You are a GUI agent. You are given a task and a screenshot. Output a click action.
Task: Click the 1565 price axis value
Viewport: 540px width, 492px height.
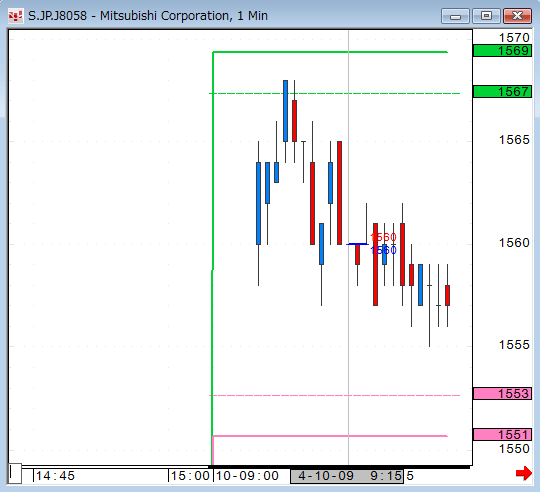pos(514,140)
